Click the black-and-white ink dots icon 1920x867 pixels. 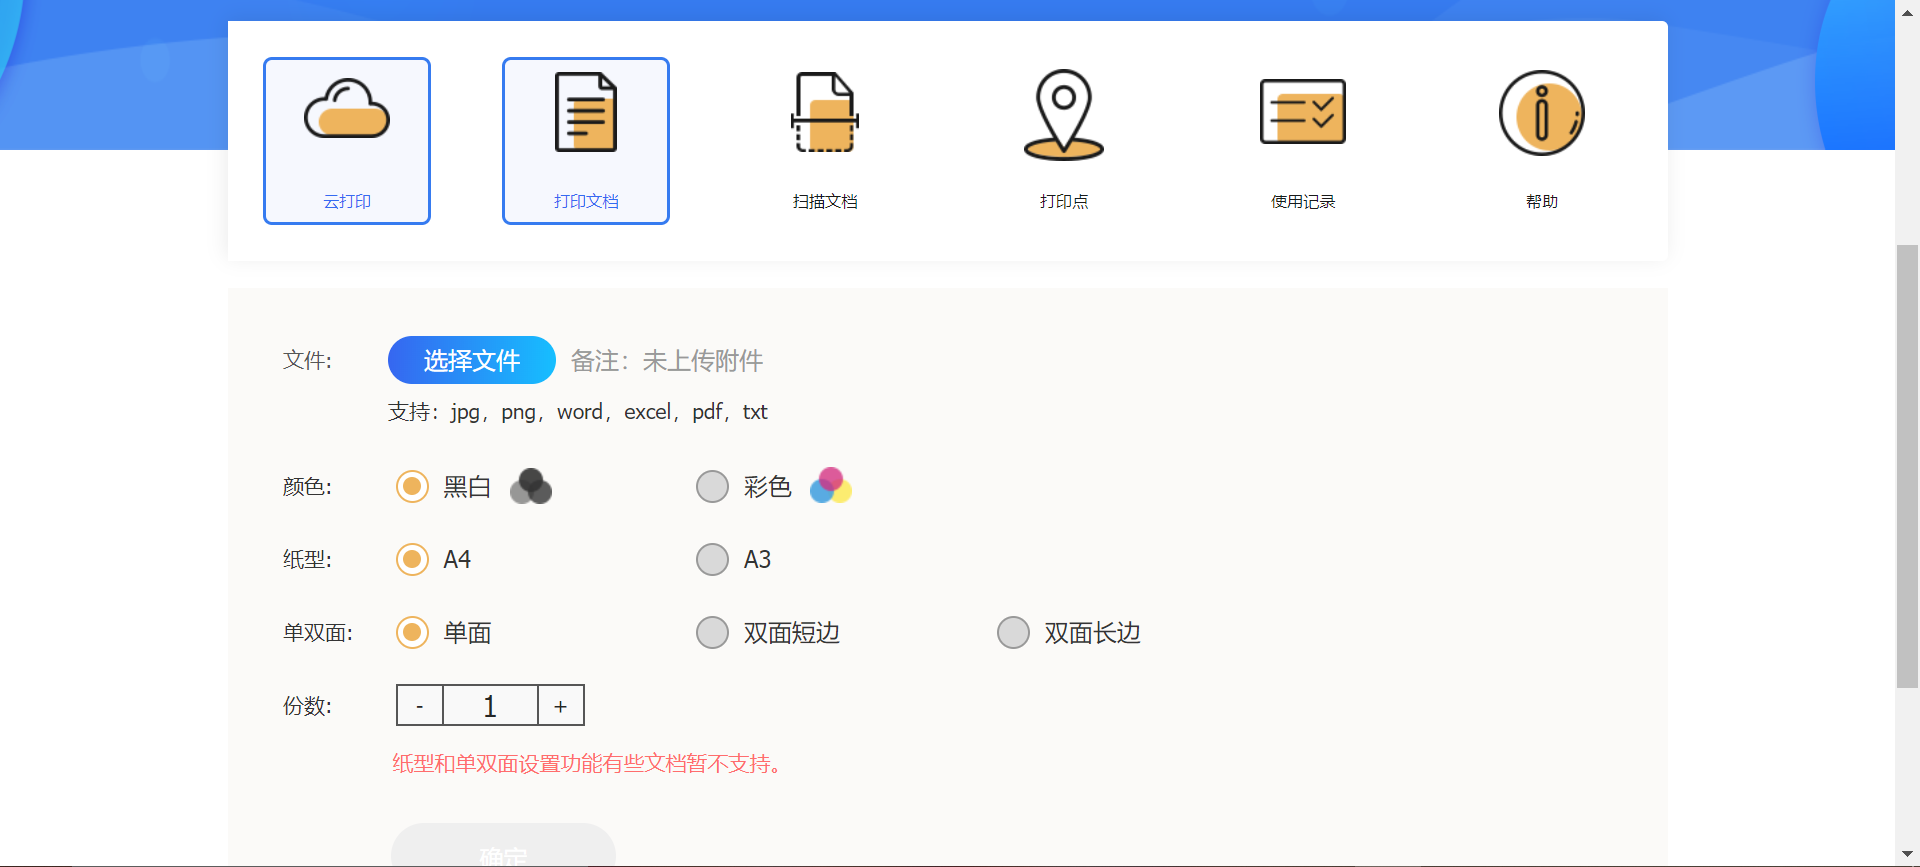click(531, 487)
